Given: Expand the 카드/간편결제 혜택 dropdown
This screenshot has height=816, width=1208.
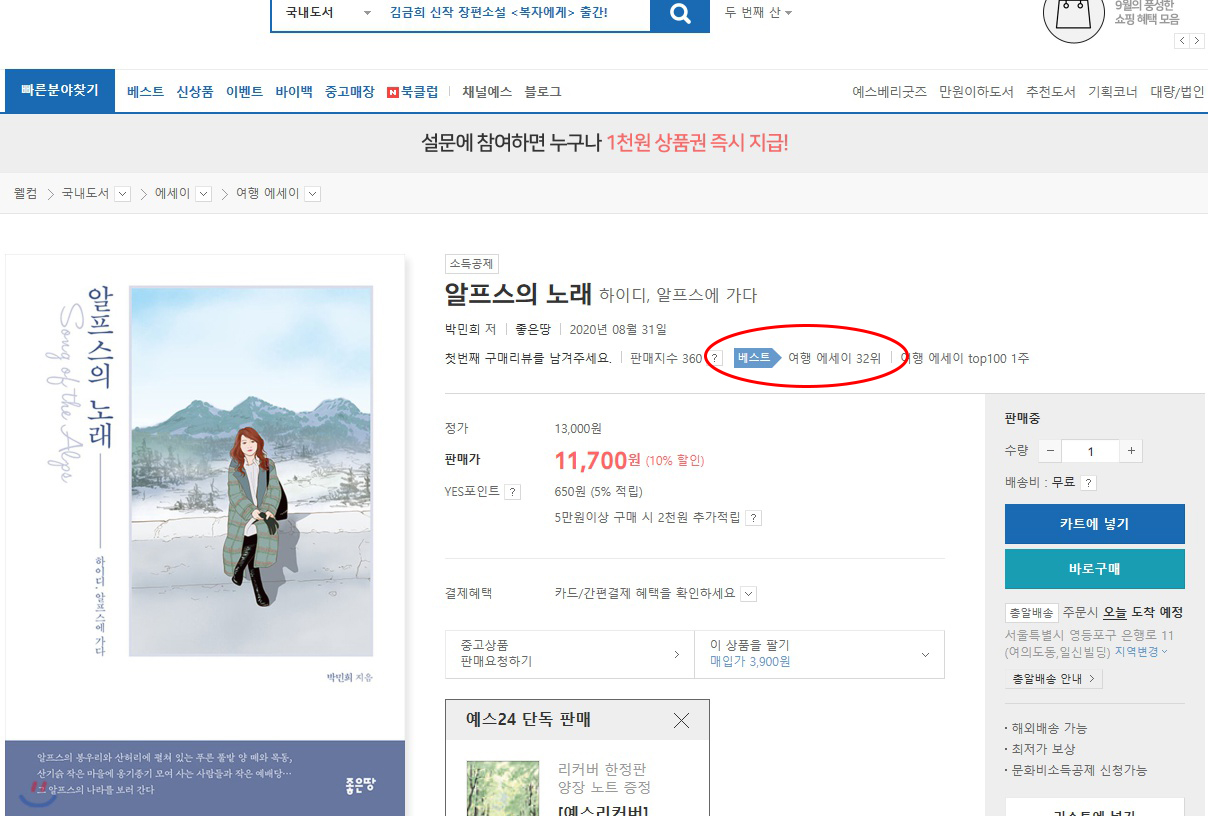Looking at the screenshot, I should point(749,594).
